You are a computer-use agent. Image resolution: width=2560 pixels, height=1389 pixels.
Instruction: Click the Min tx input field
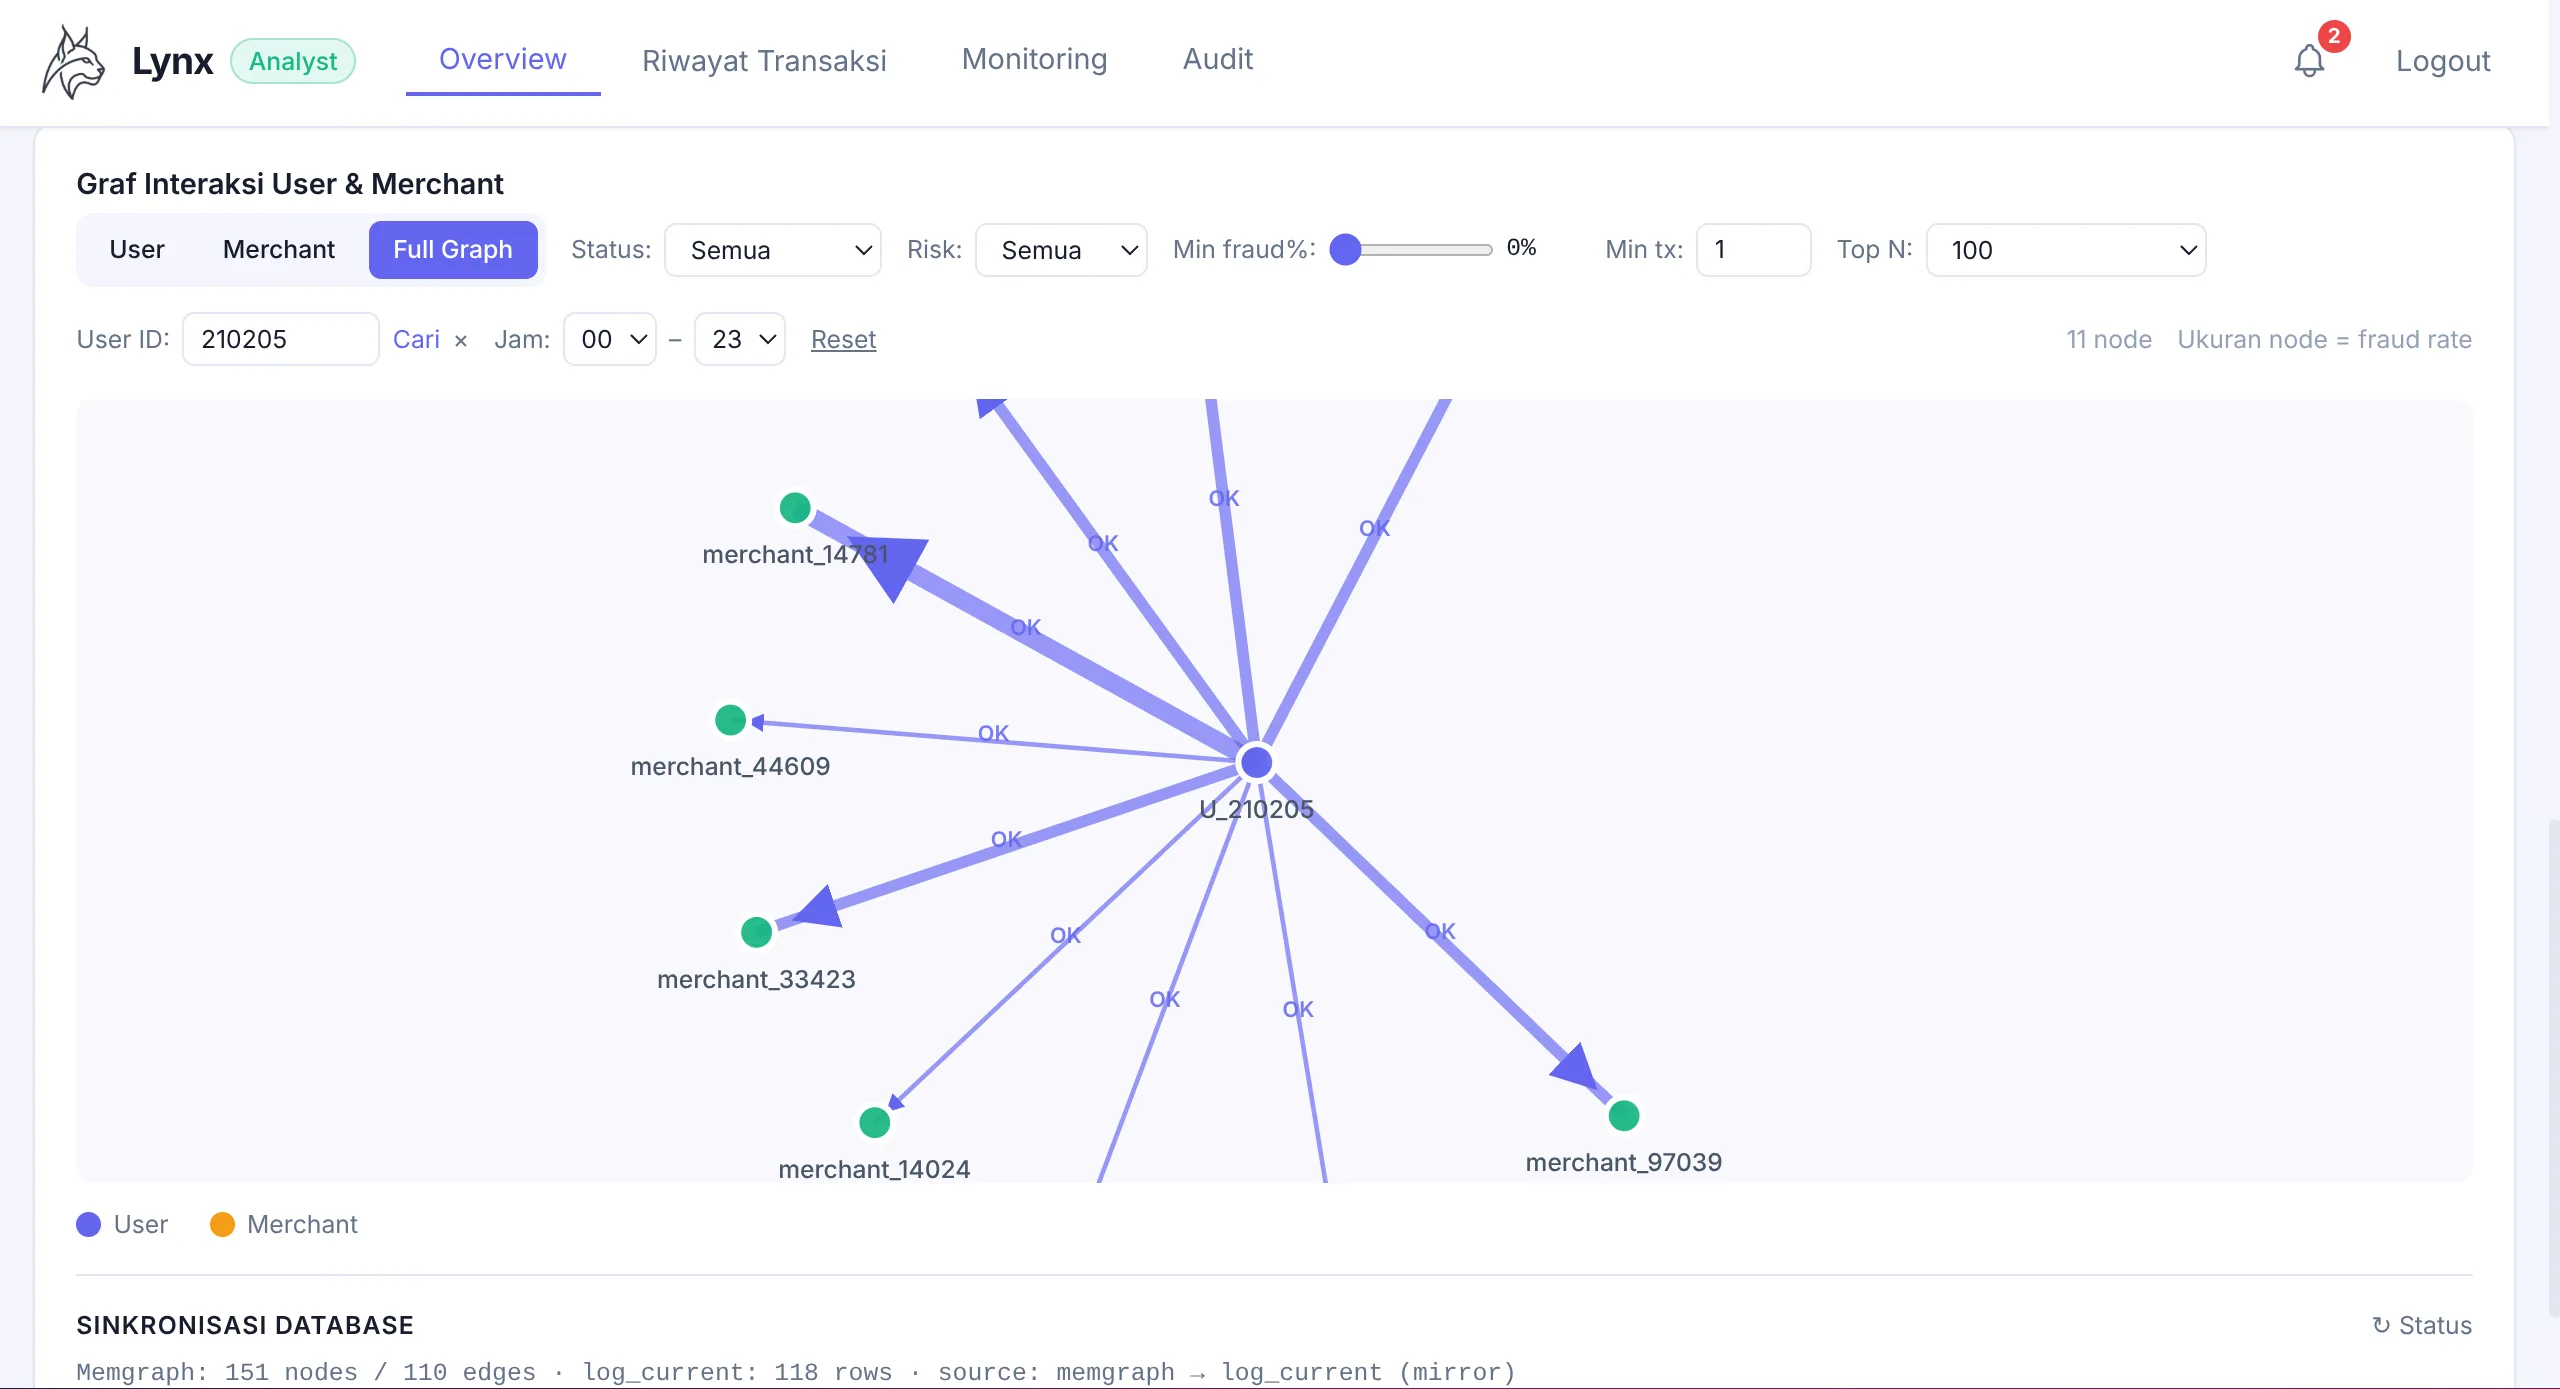1754,250
